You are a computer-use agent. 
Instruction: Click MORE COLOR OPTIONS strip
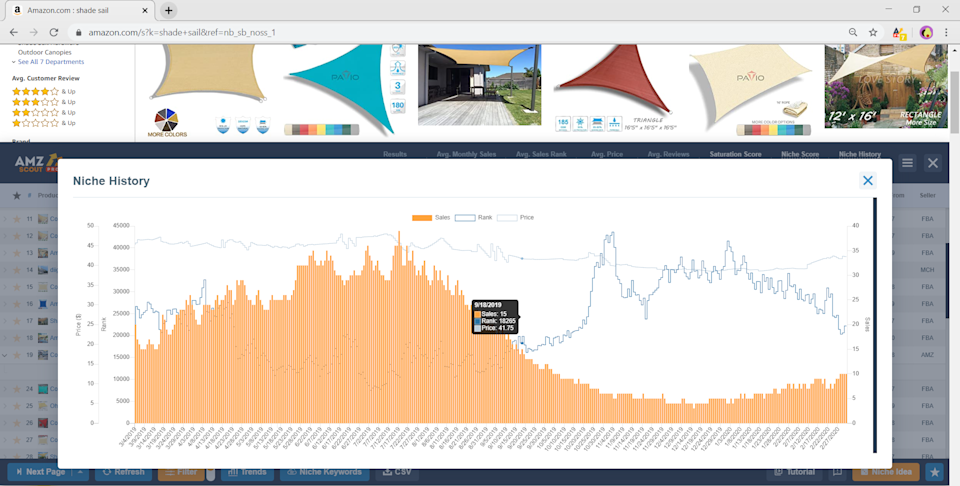(773, 129)
